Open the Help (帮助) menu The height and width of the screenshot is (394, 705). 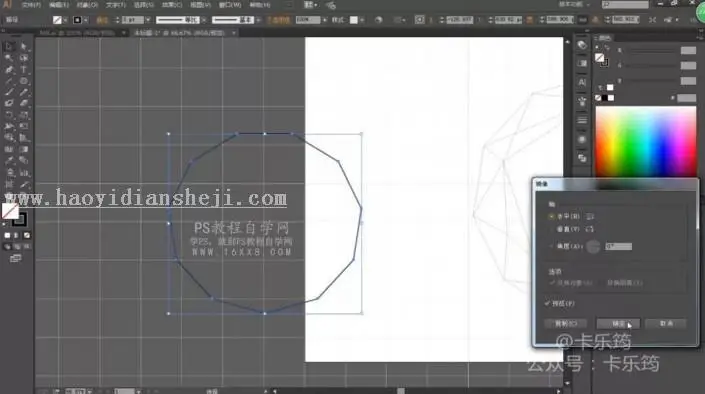[x=259, y=5]
